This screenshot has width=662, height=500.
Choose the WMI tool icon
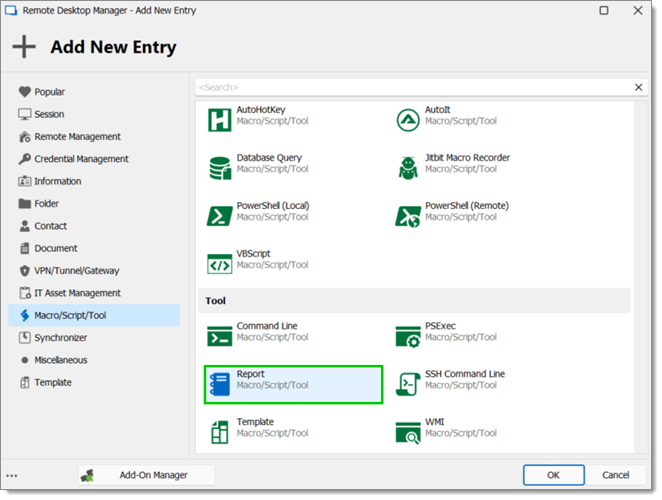408,433
